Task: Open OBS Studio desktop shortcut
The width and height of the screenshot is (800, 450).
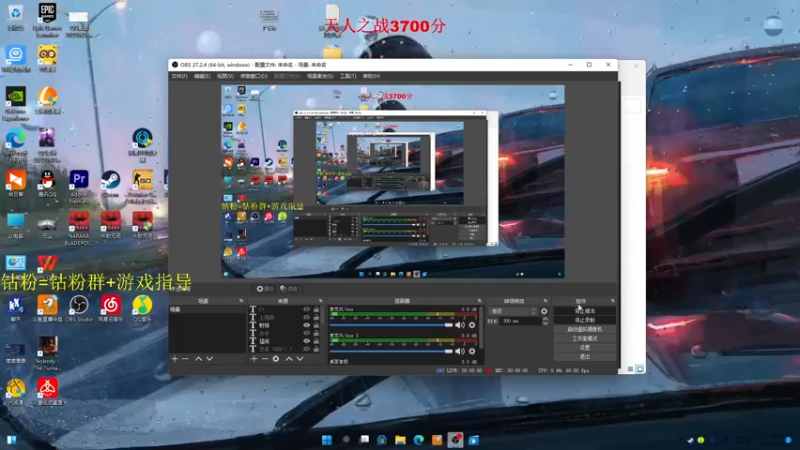Action: (79, 309)
